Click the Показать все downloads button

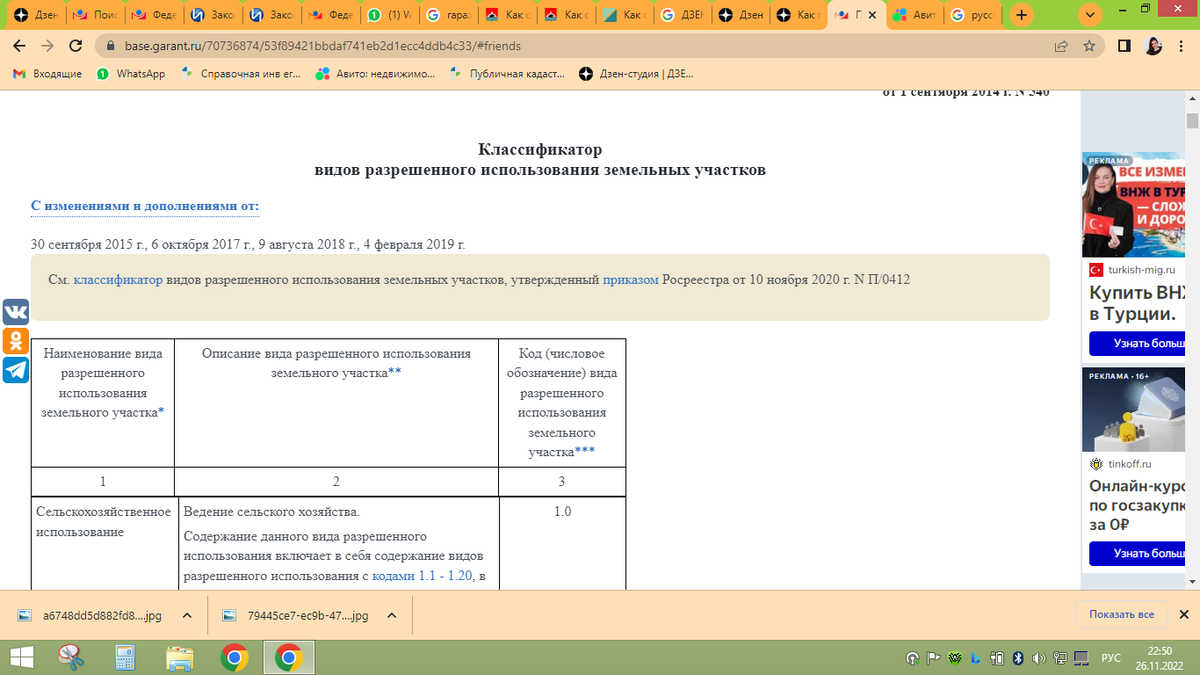[x=1122, y=614]
